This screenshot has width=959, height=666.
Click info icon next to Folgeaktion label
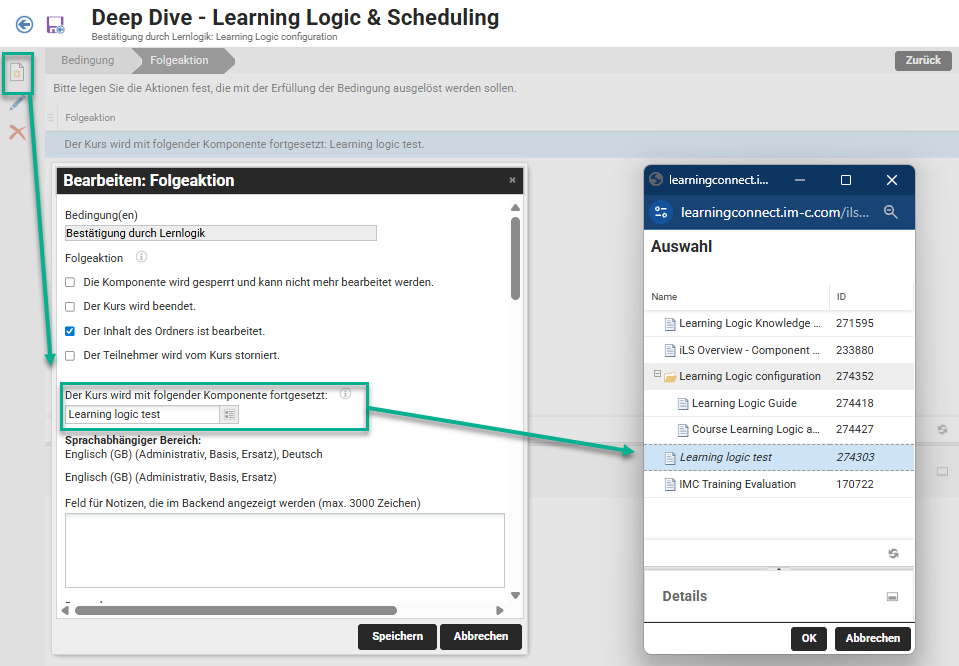[141, 258]
